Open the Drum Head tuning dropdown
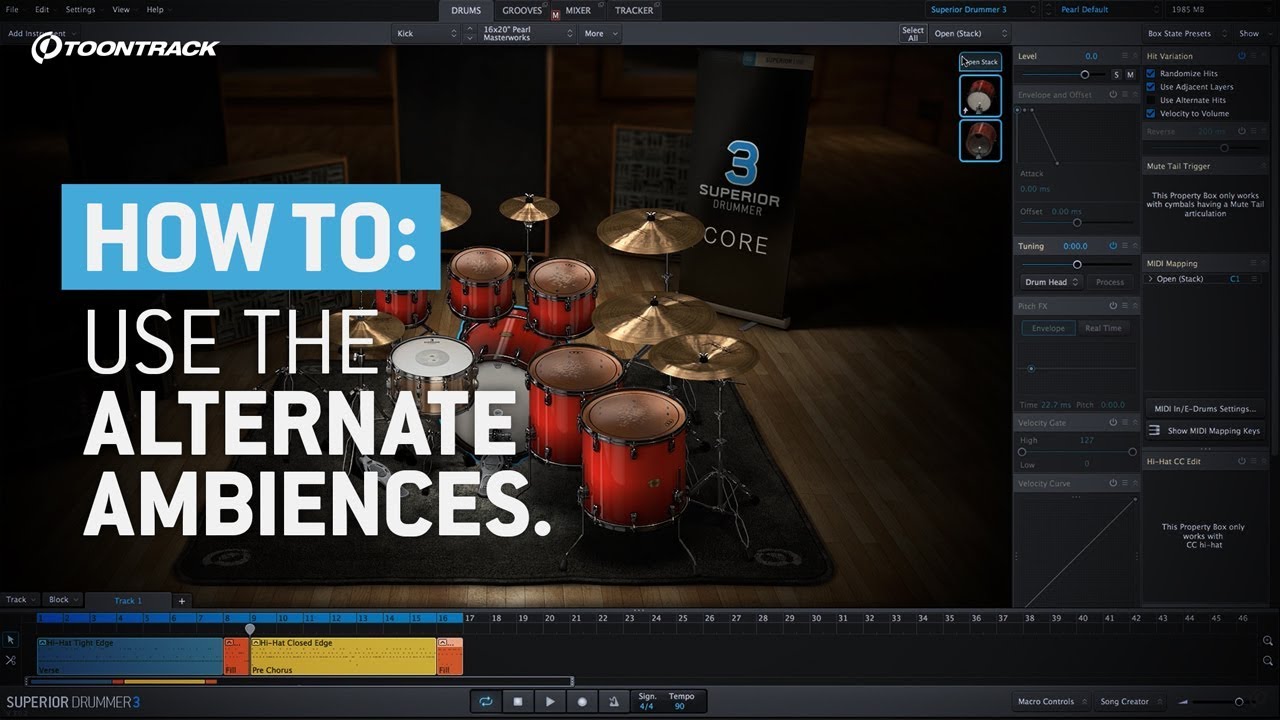1280x720 pixels. click(x=1051, y=282)
